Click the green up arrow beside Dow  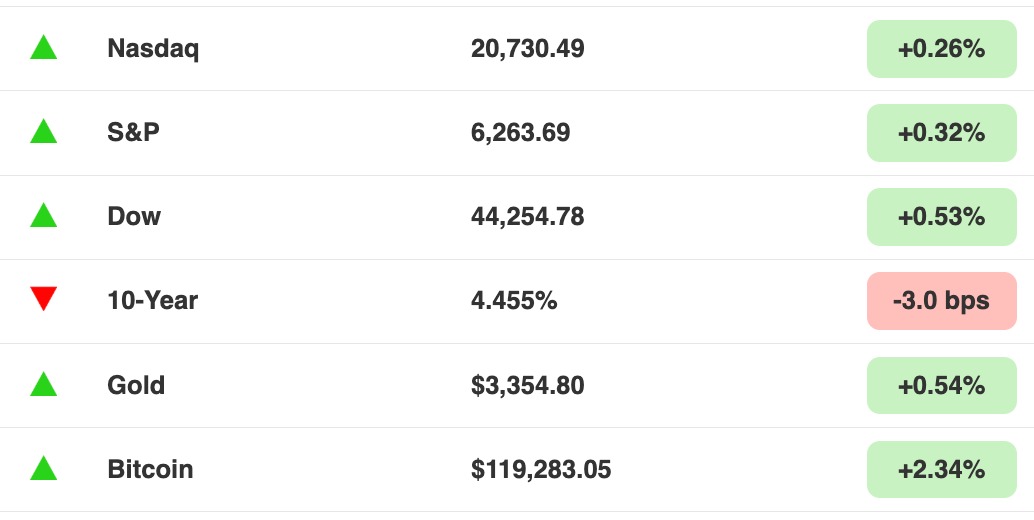pos(44,216)
